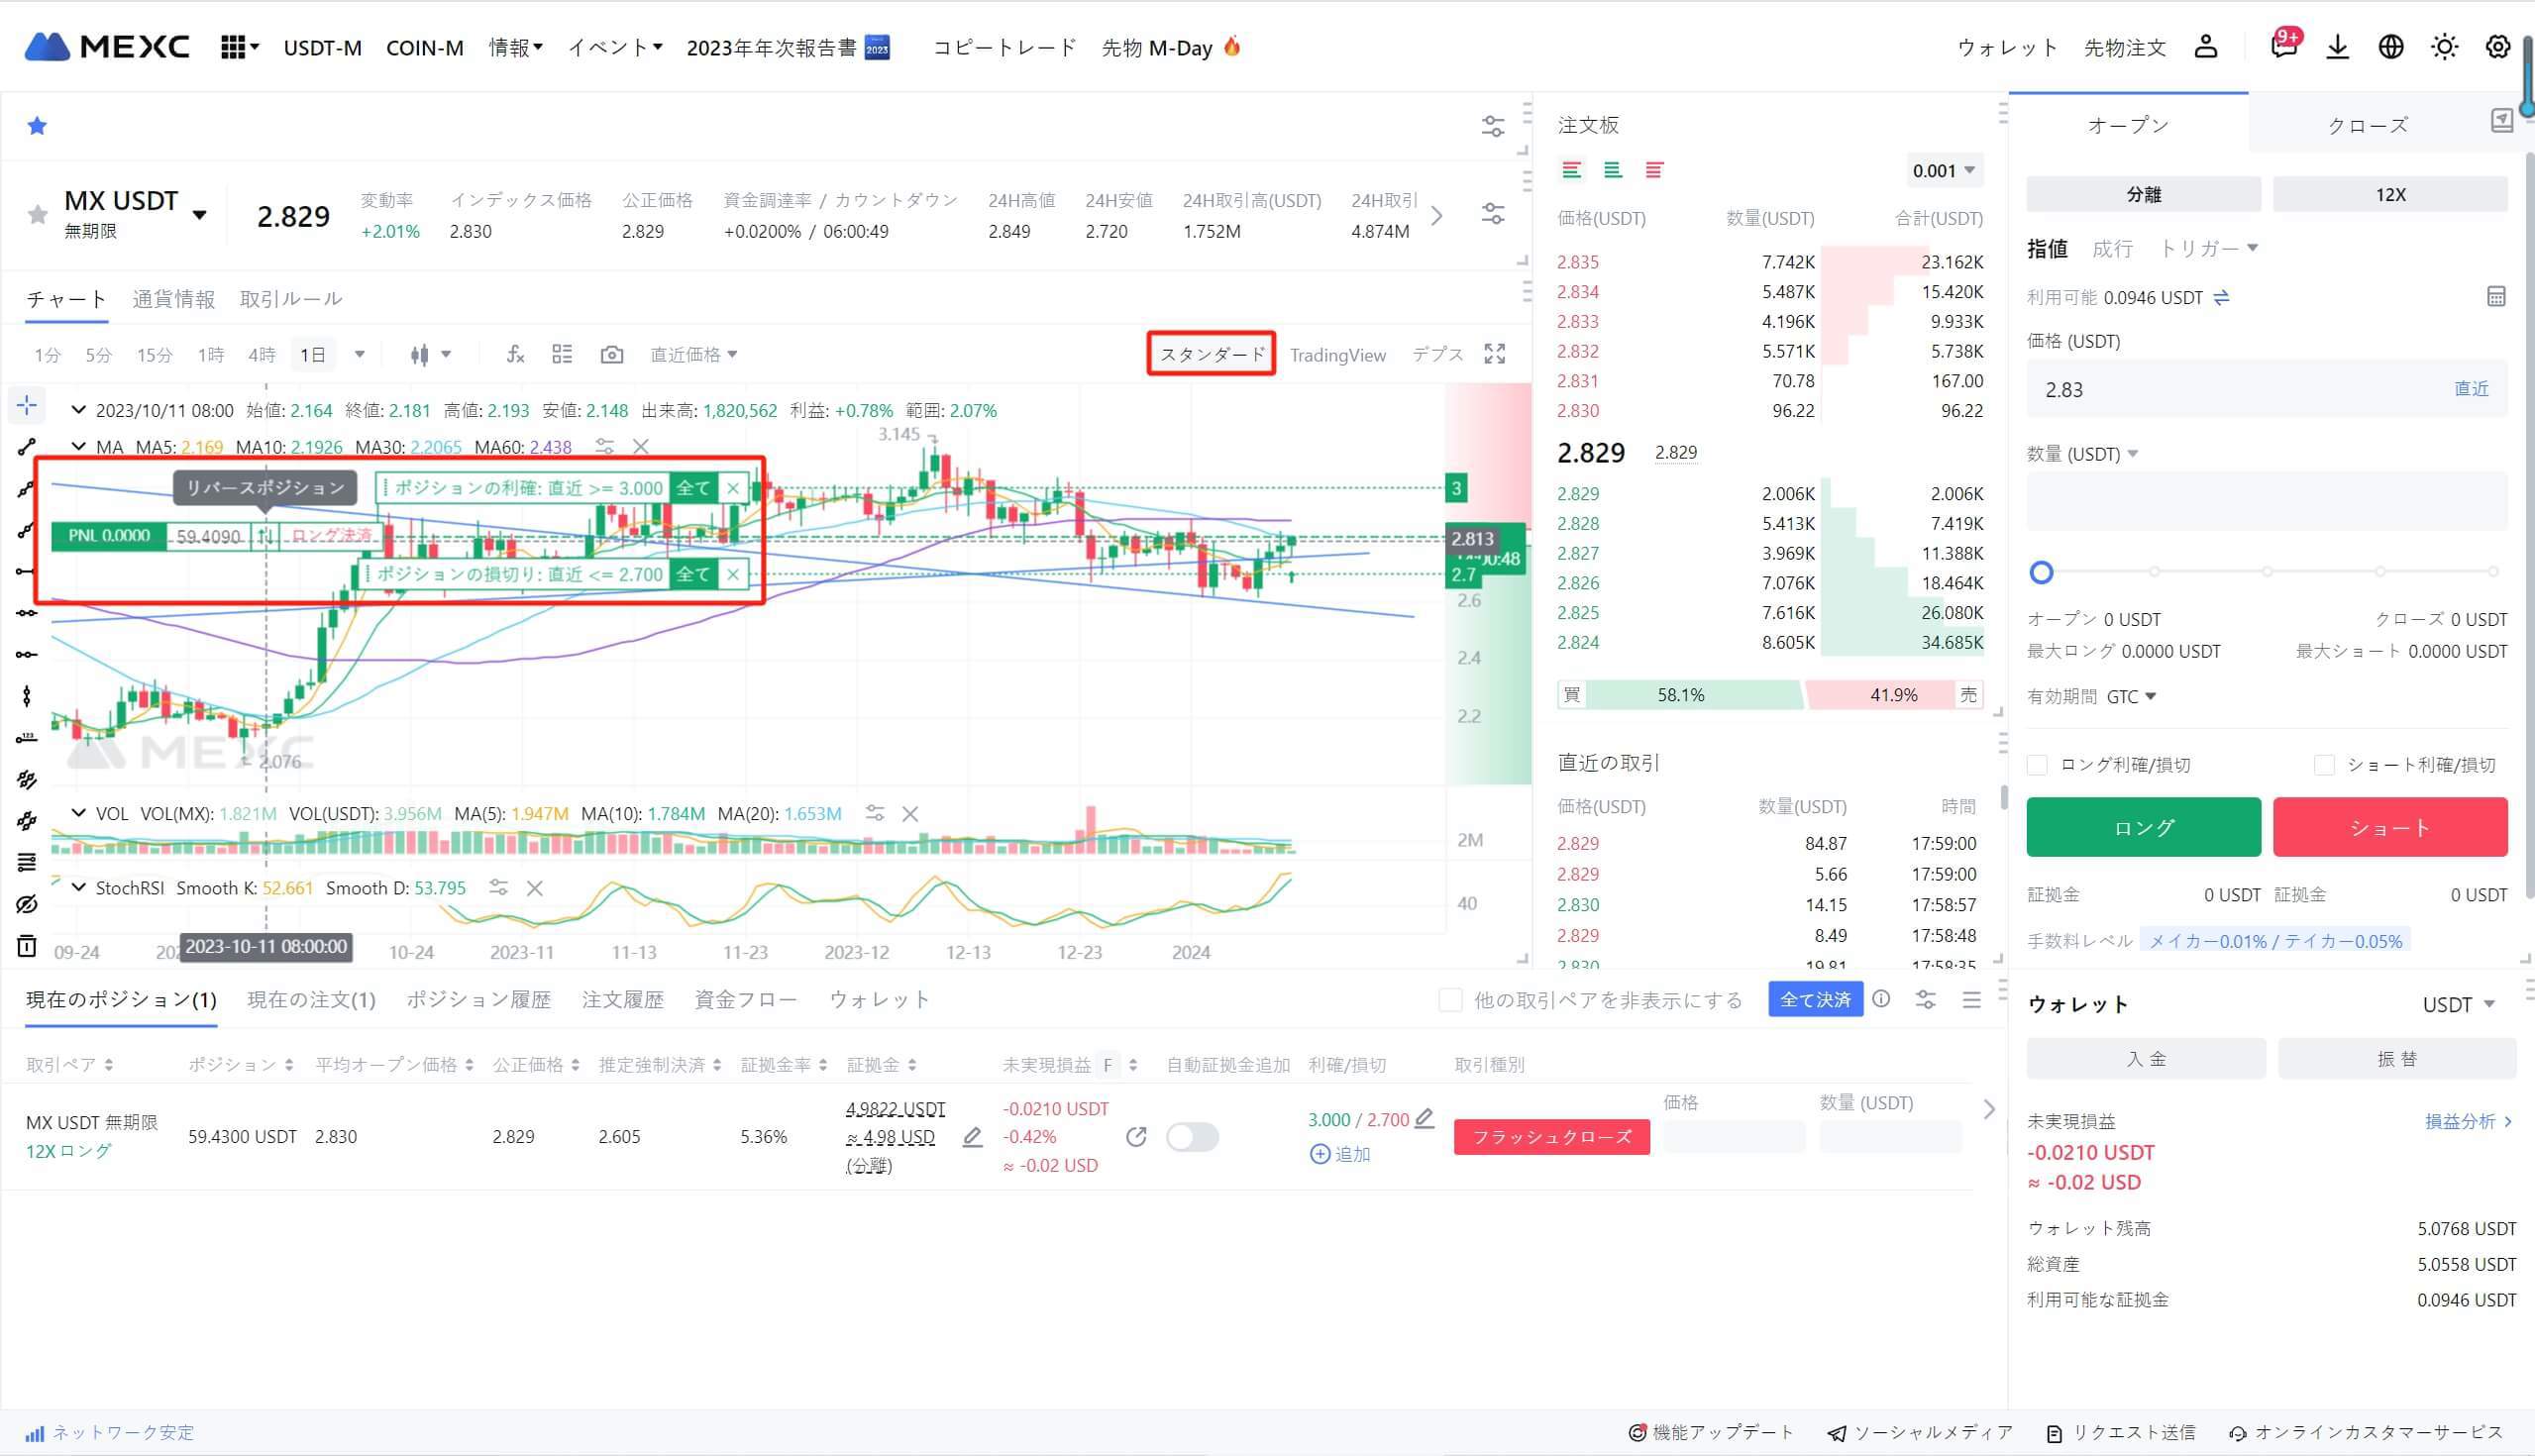The width and height of the screenshot is (2535, 1456).
Task: Click the fullscreen icon above the chart
Action: [x=1492, y=353]
